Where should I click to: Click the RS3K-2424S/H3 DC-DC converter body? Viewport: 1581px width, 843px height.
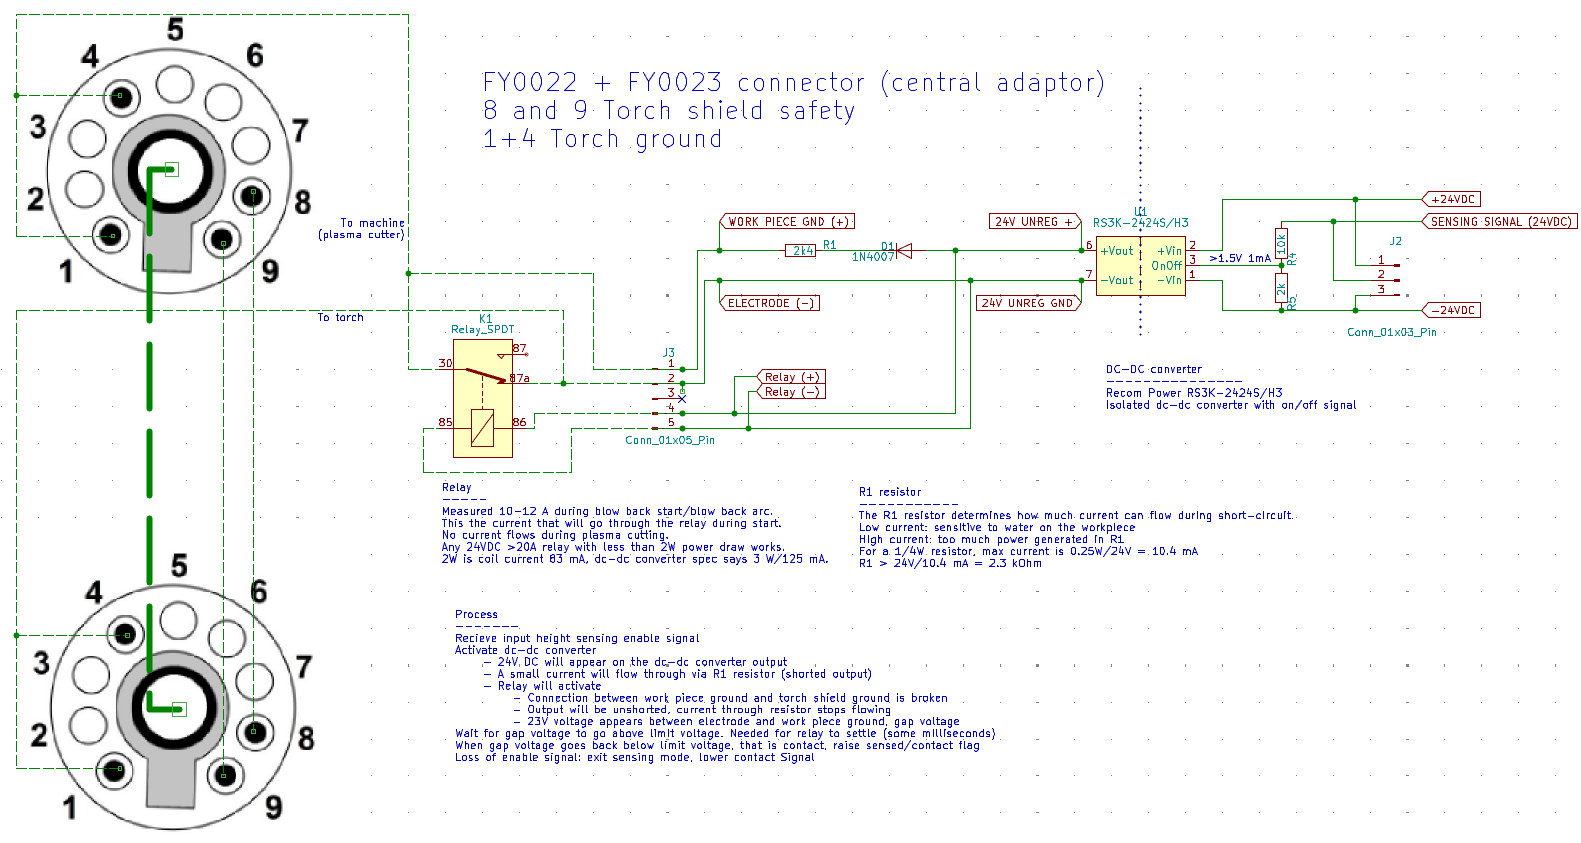(x=1140, y=266)
